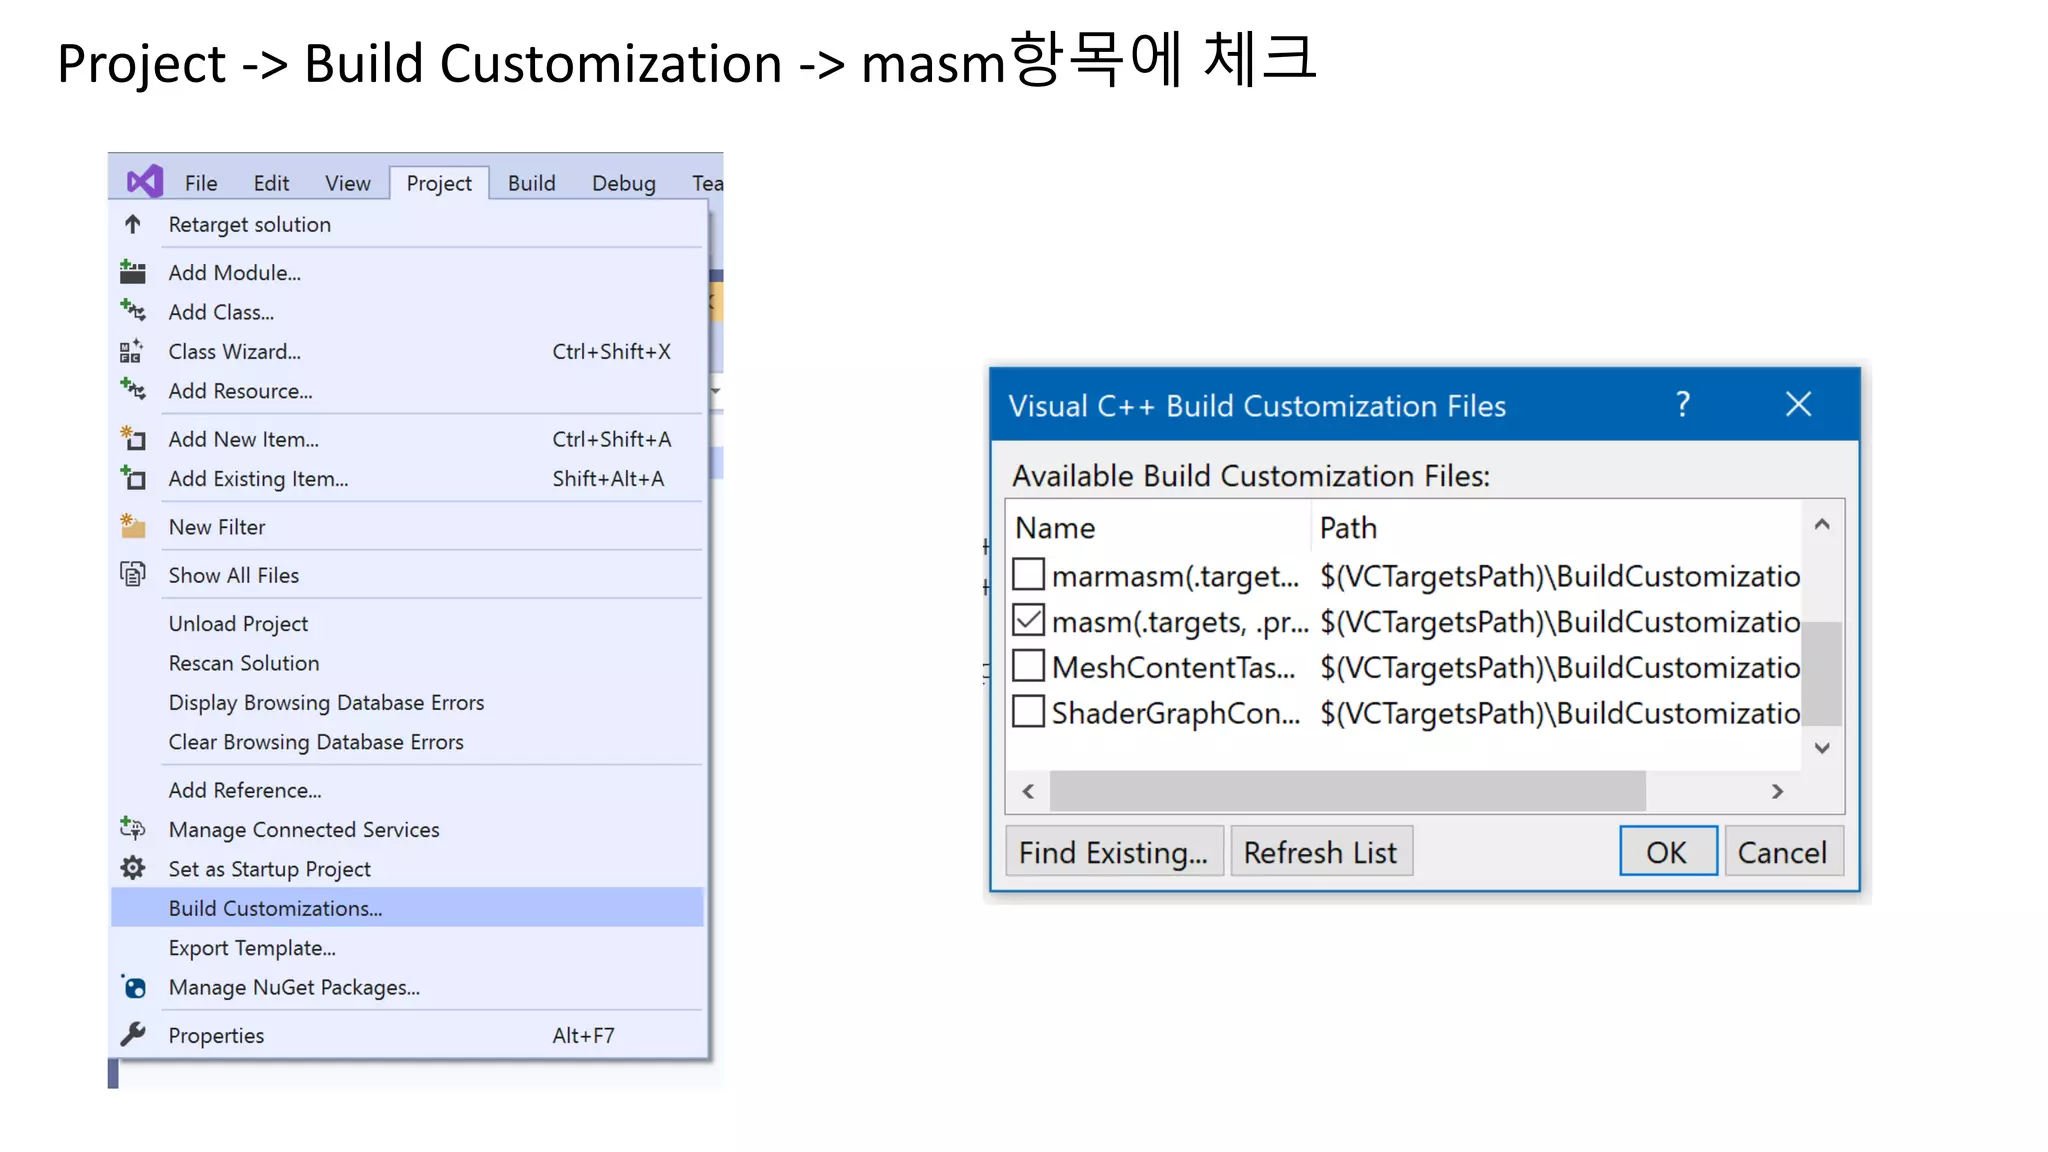
Task: Click the Cancel button
Action: coord(1783,852)
